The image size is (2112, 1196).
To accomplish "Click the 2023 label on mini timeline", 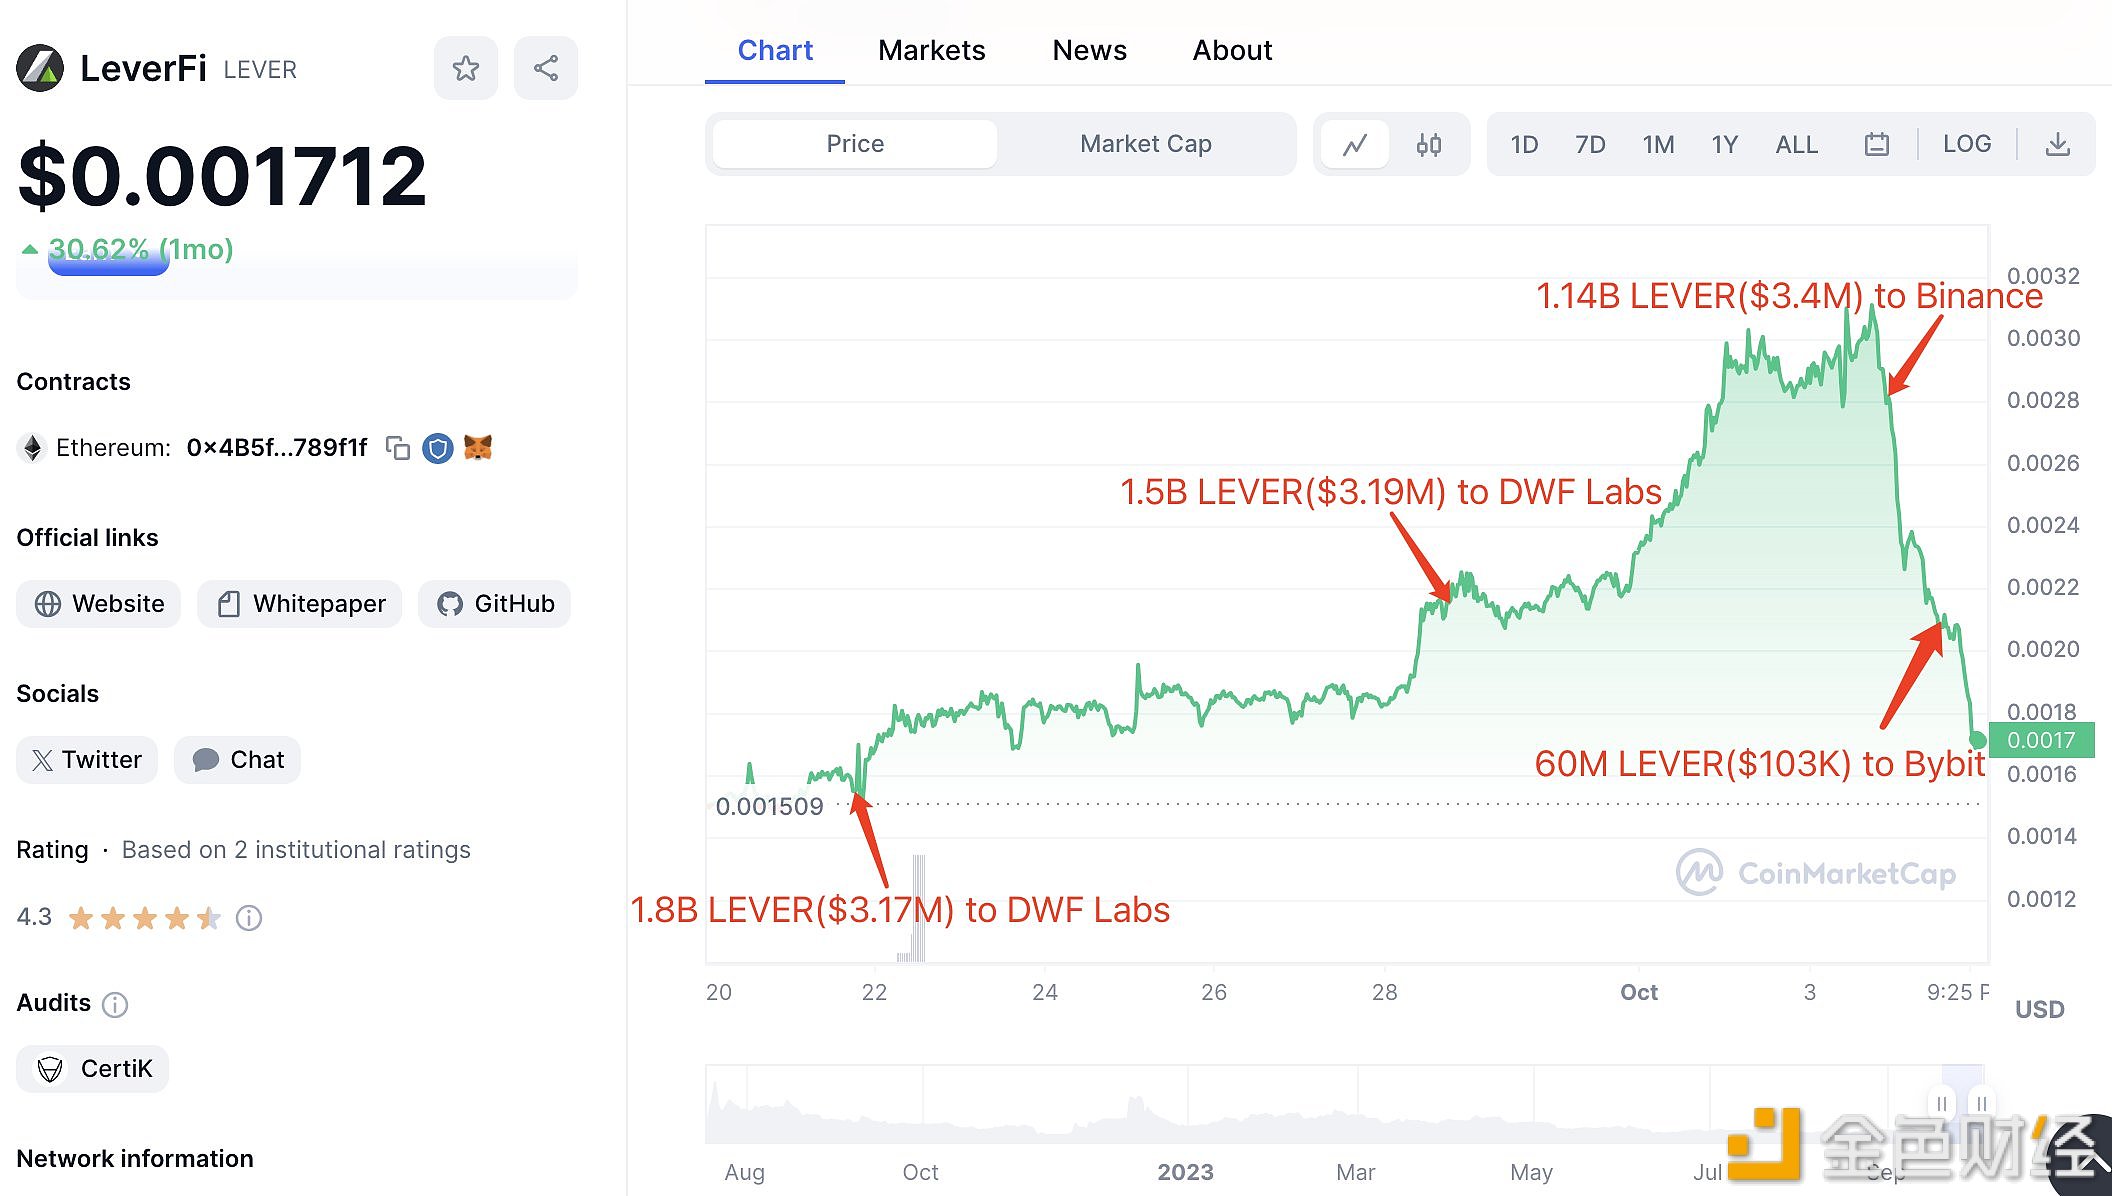I will click(x=1185, y=1172).
